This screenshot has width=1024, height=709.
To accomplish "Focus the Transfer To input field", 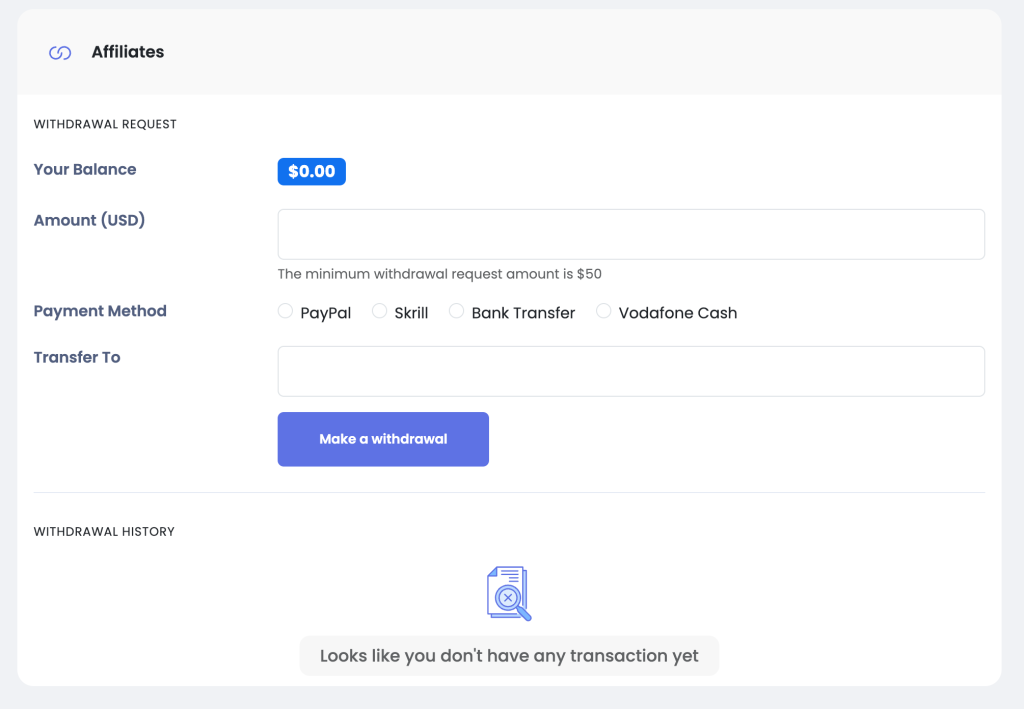I will click(x=631, y=371).
